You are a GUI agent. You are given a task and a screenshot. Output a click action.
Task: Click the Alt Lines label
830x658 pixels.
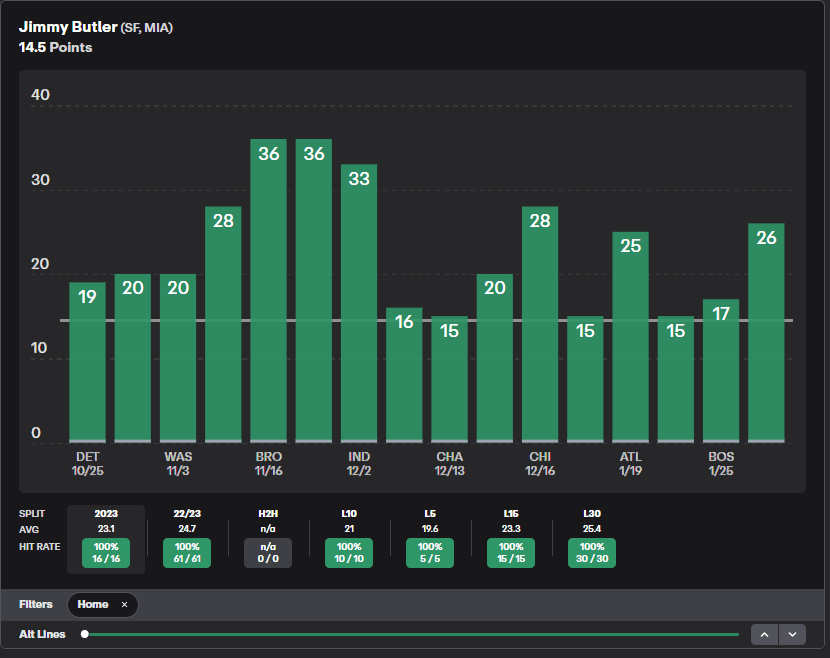click(42, 634)
